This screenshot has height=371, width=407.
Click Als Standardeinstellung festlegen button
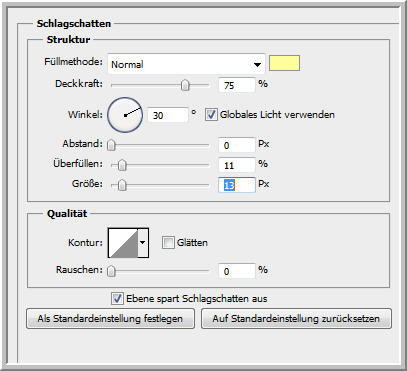tap(110, 319)
